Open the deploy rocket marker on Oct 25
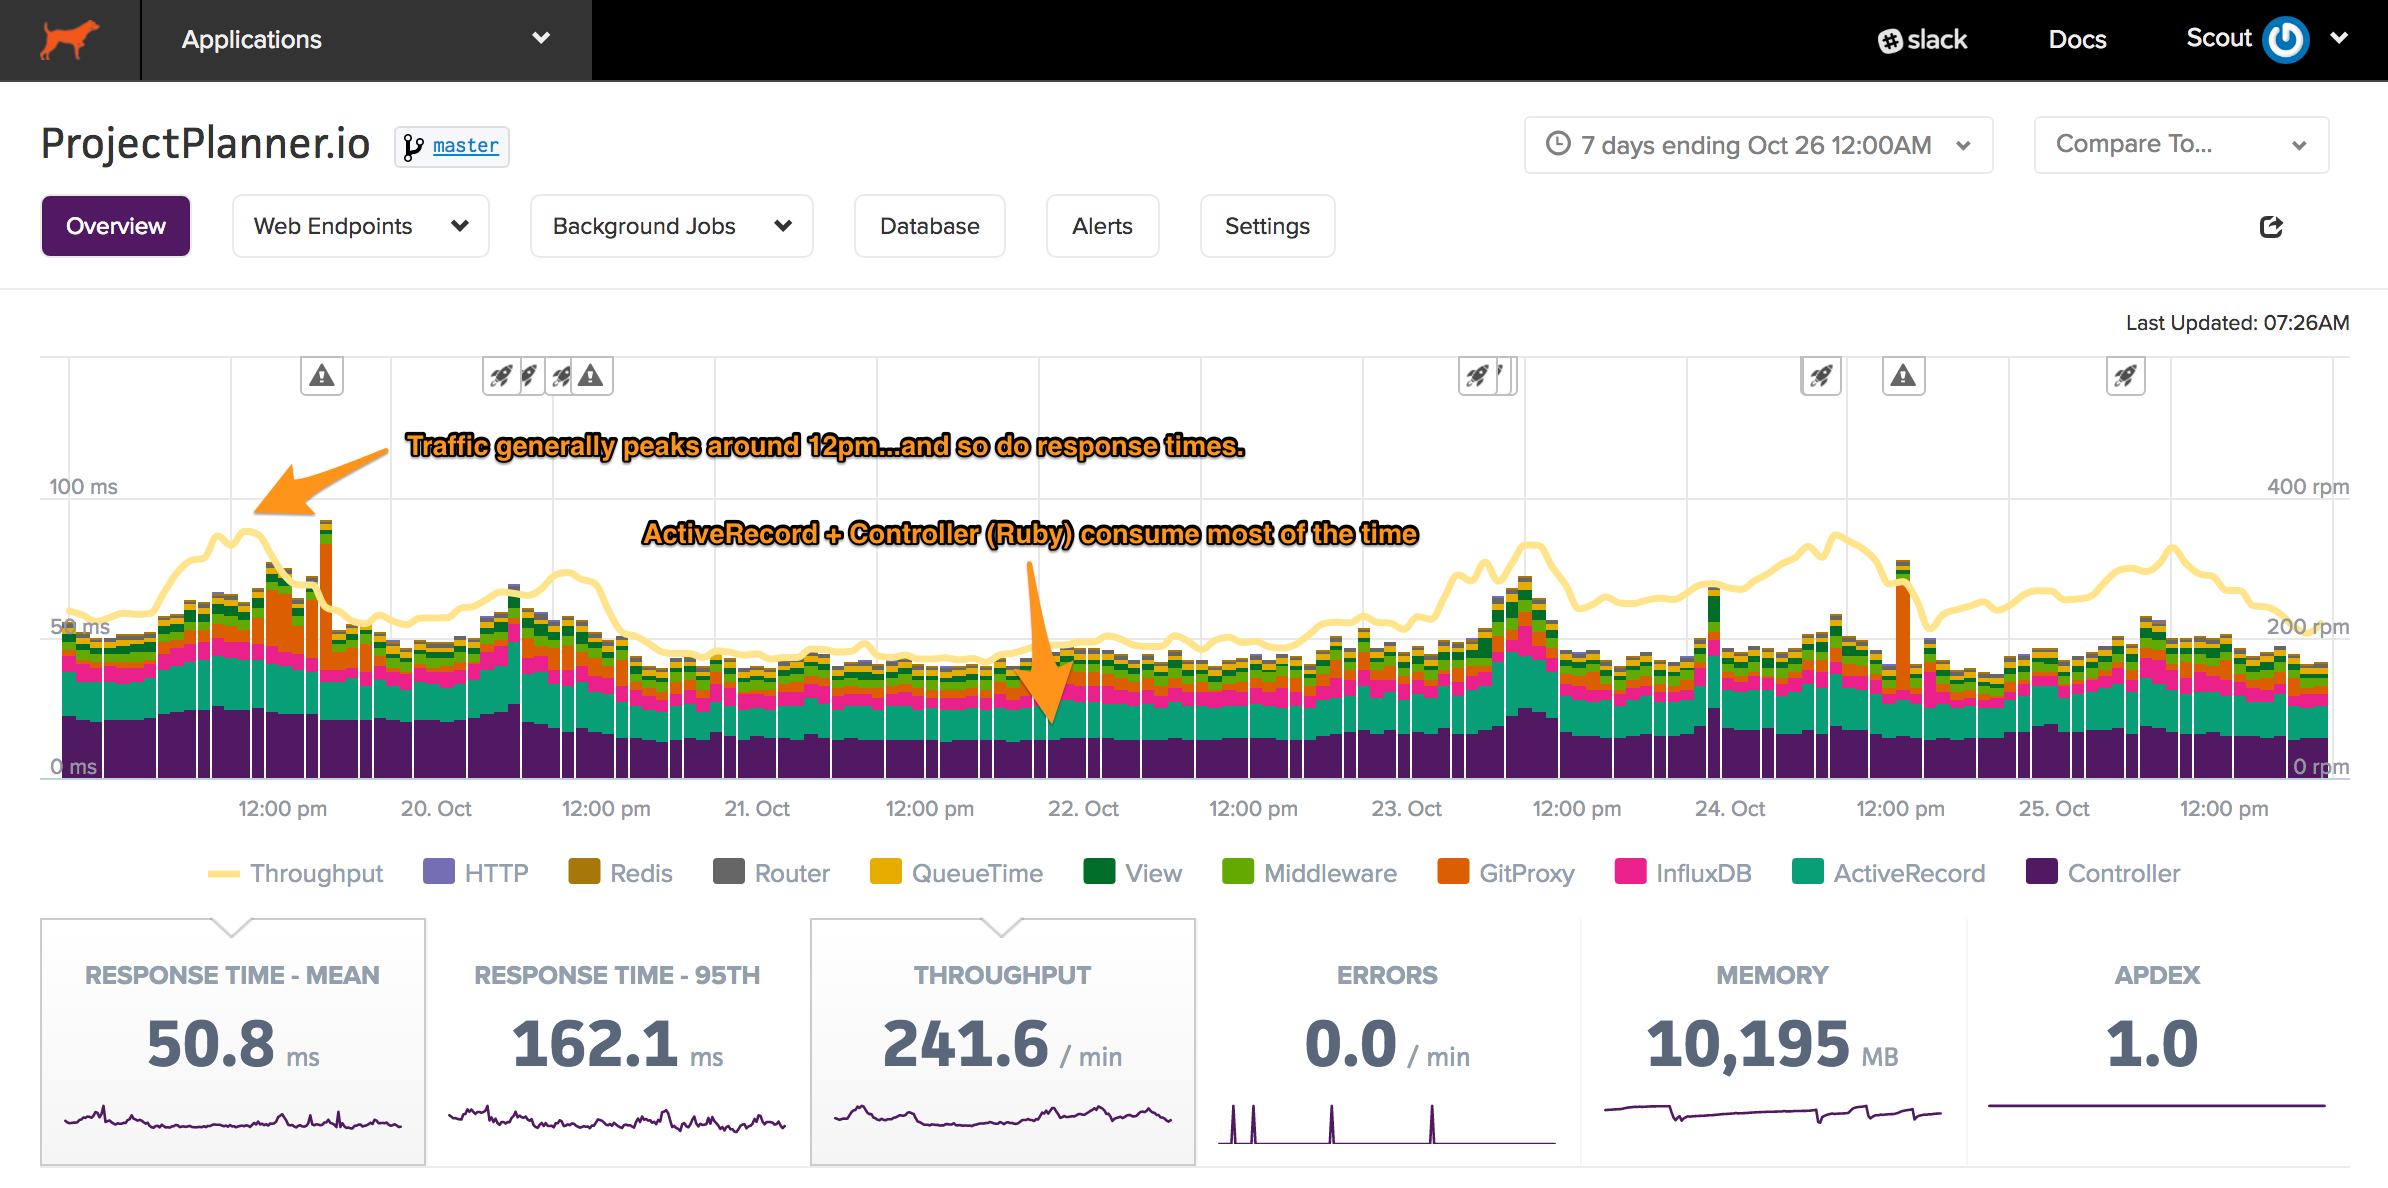This screenshot has width=2388, height=1188. point(2125,376)
